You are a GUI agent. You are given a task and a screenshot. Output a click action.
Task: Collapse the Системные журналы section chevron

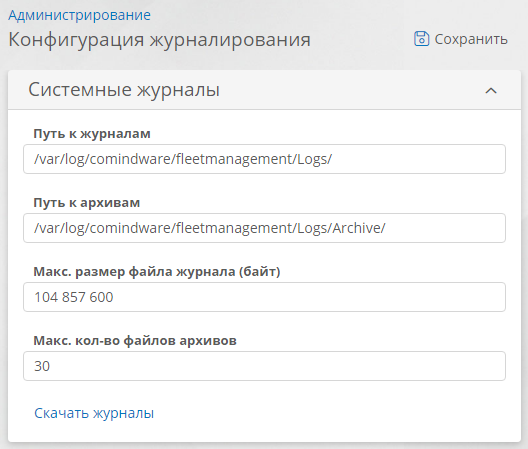pyautogui.click(x=491, y=90)
